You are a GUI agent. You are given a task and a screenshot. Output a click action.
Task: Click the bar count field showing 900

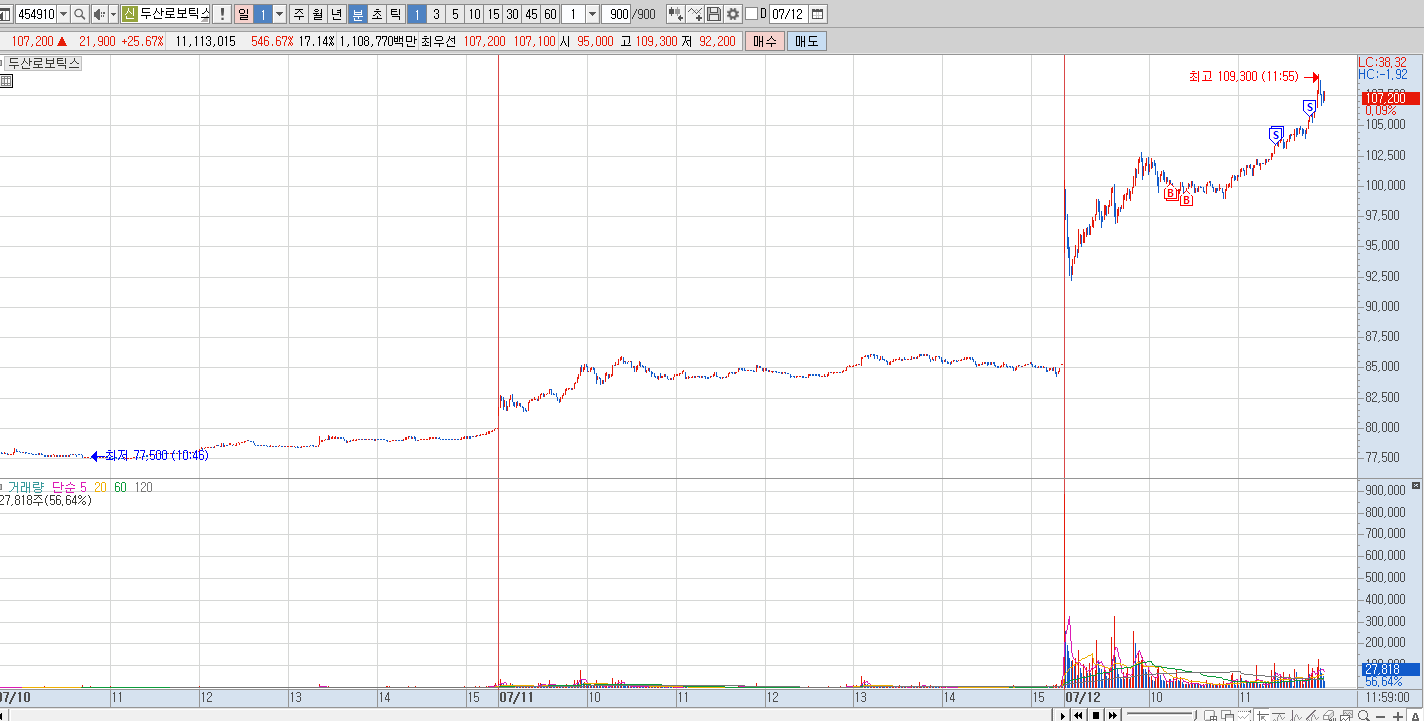click(616, 14)
